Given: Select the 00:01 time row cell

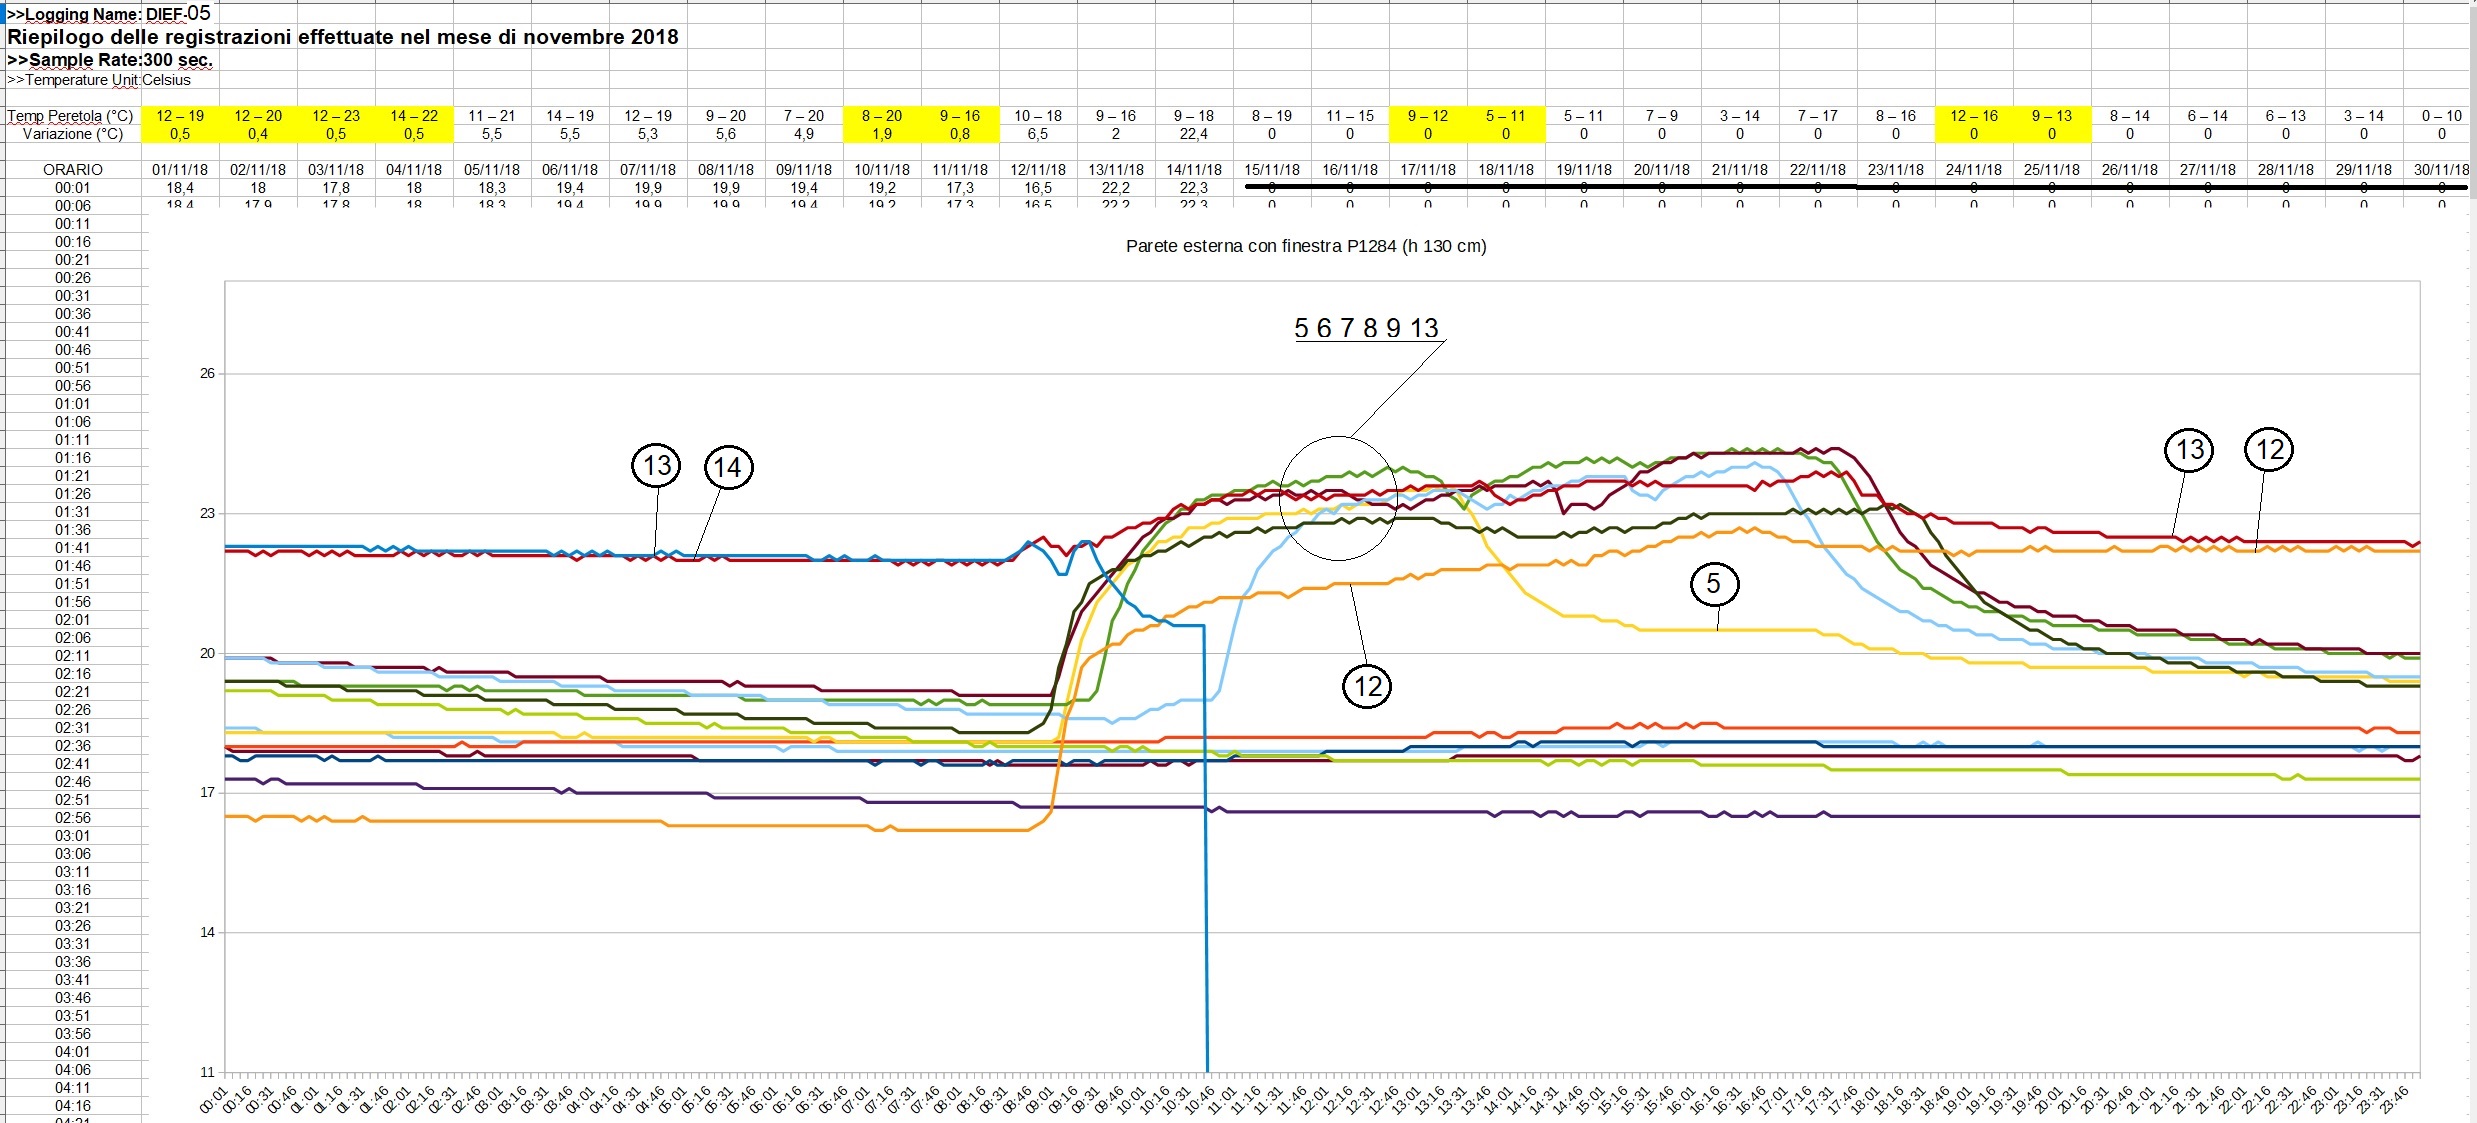Looking at the screenshot, I should pos(72,188).
